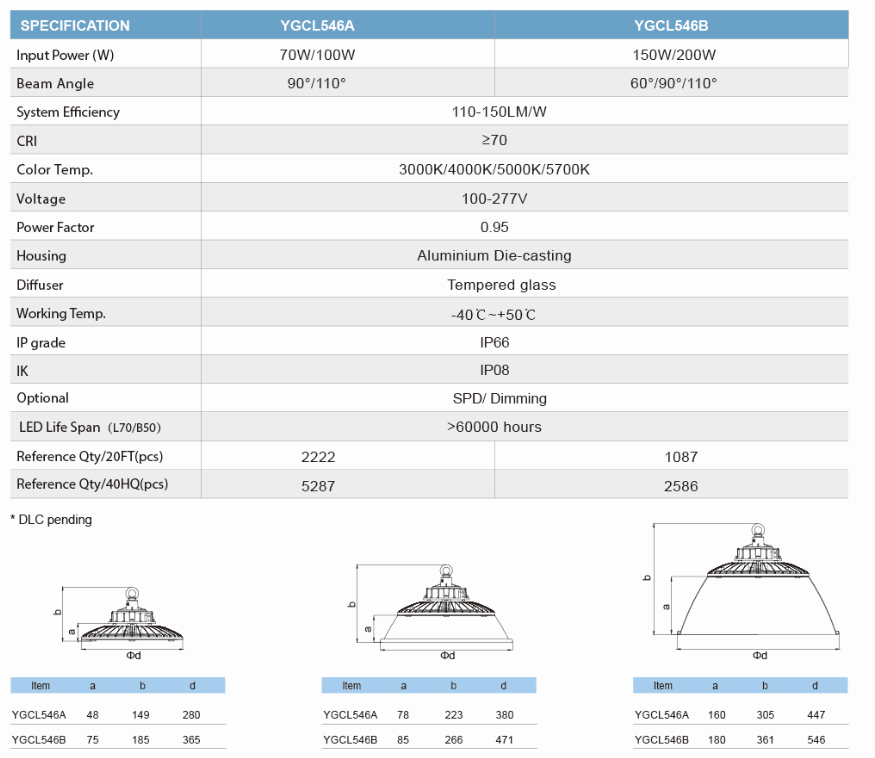Click the Tempered glass diffuser value

click(501, 285)
